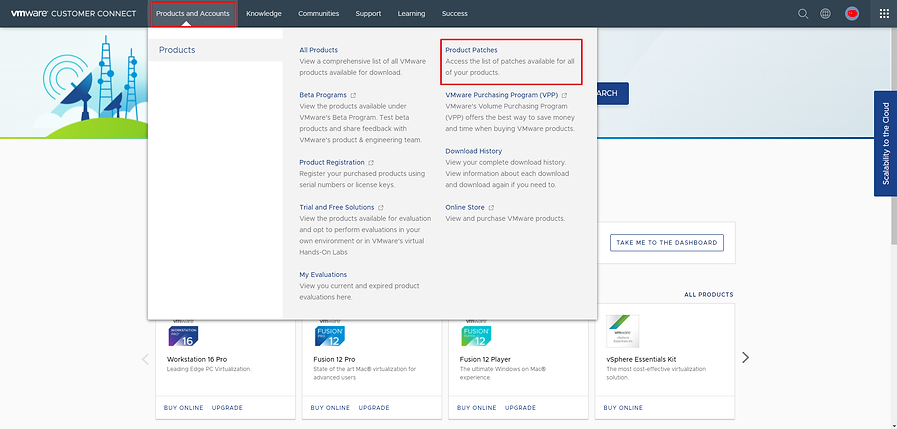
Task: Open the Support menu
Action: [x=368, y=14]
